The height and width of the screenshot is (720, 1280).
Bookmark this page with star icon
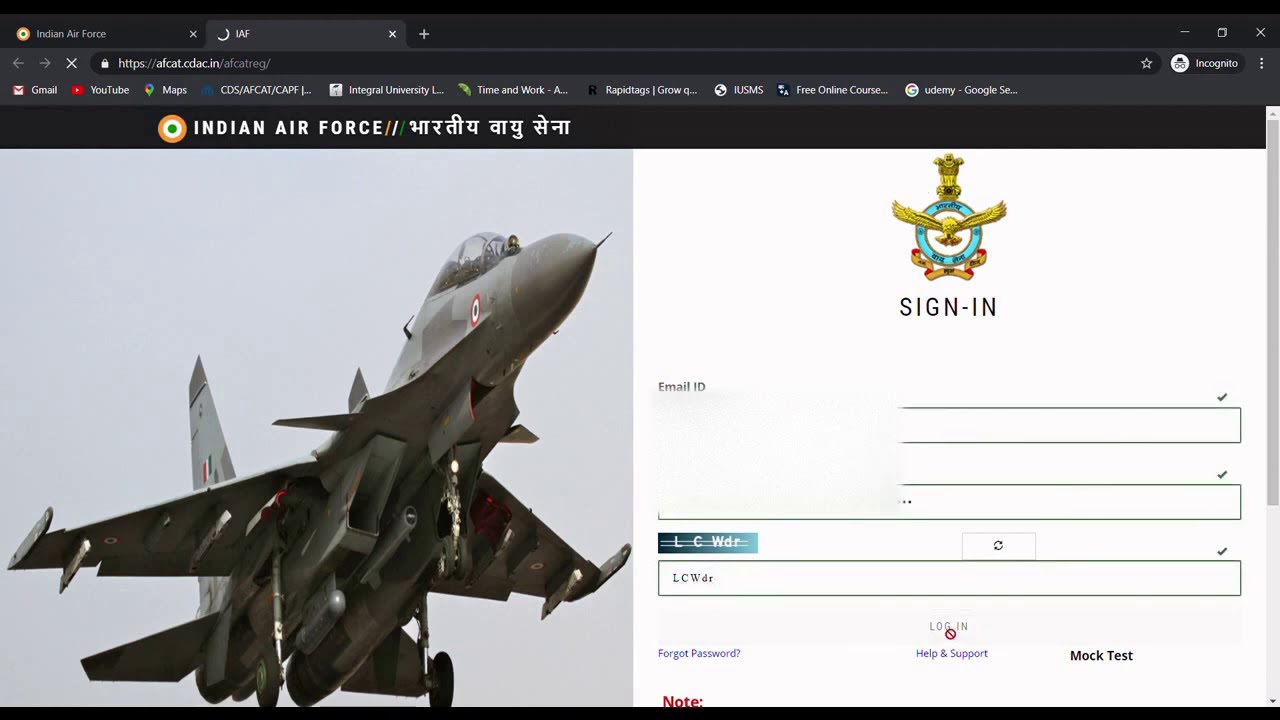tap(1146, 63)
